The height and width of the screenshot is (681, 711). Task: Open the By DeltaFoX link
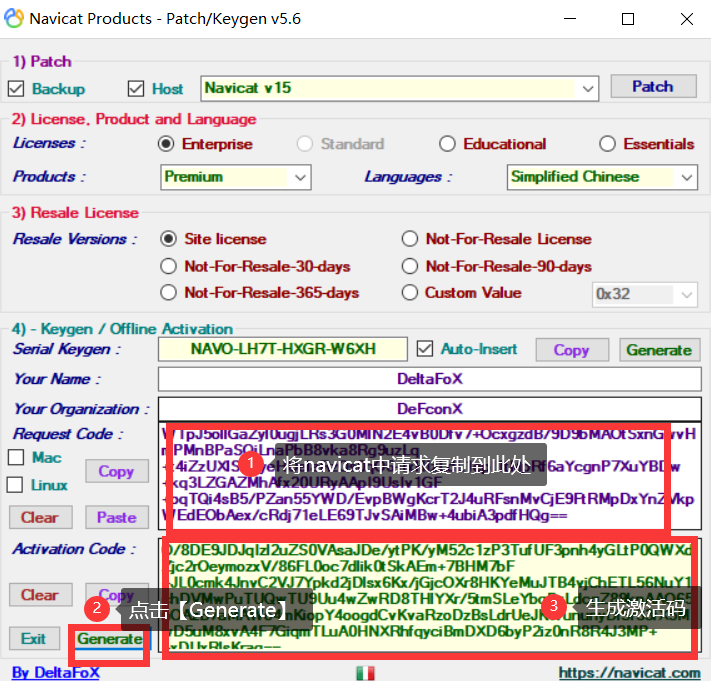pos(55,672)
